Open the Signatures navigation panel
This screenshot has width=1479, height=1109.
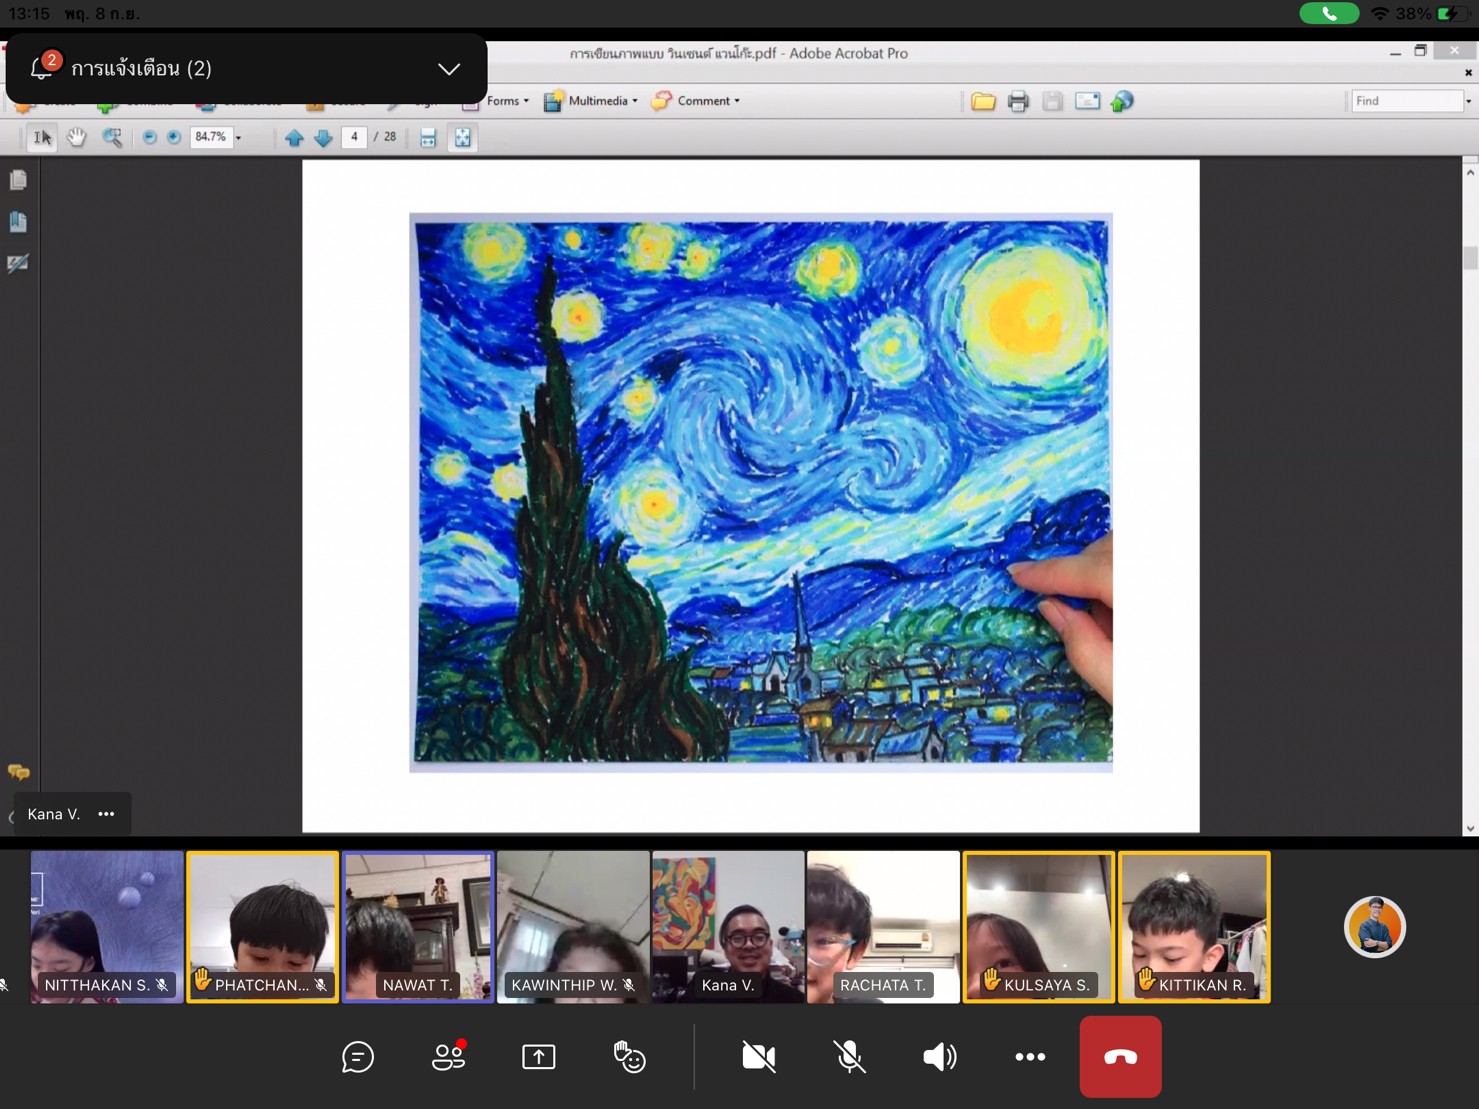[18, 263]
